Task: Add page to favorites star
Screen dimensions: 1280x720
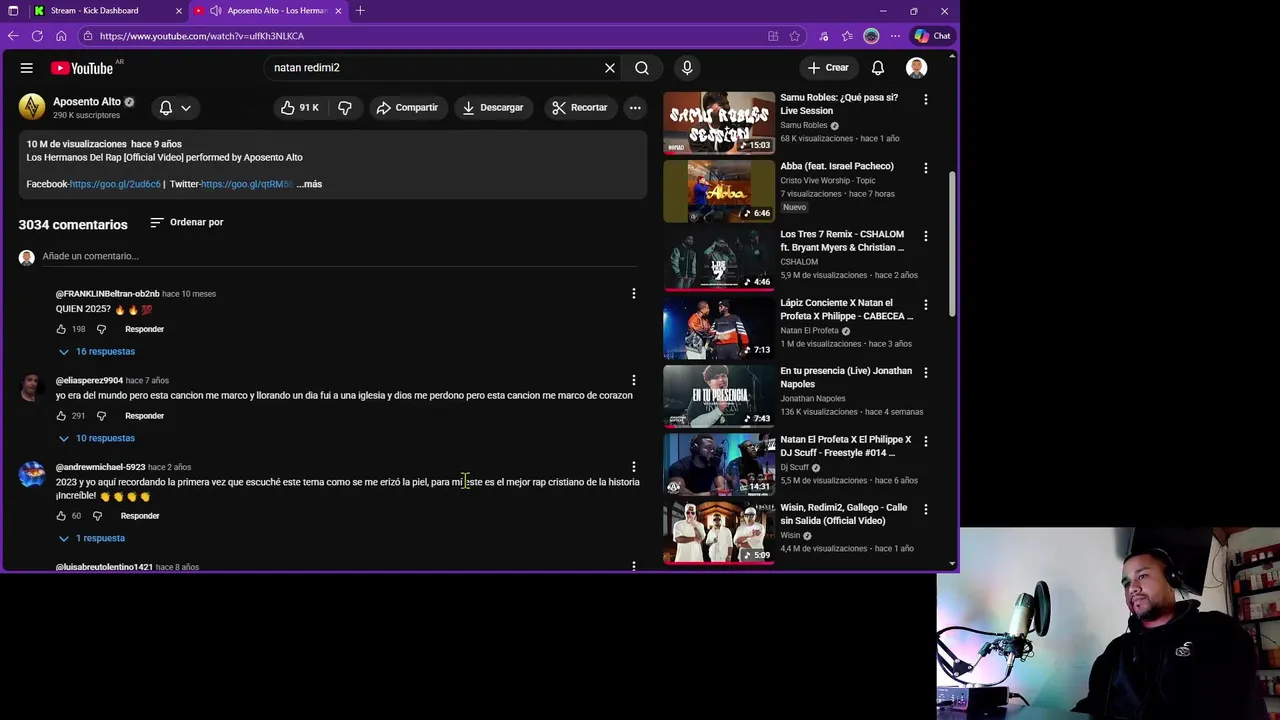Action: tap(795, 36)
